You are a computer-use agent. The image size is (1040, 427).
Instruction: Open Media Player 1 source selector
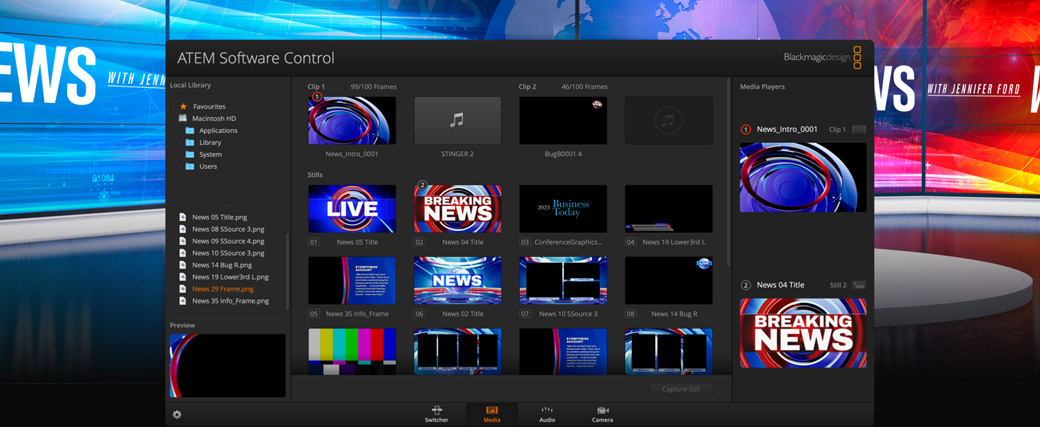click(x=858, y=129)
